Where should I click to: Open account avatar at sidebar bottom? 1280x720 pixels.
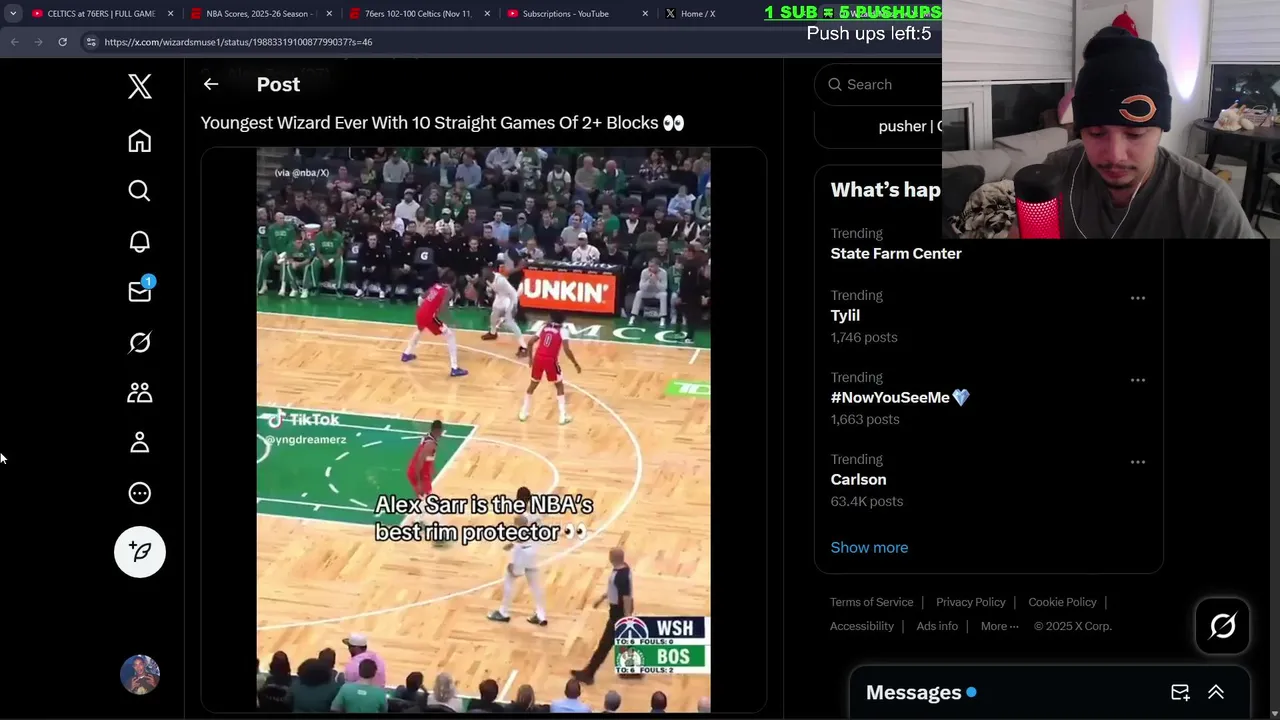click(x=140, y=675)
